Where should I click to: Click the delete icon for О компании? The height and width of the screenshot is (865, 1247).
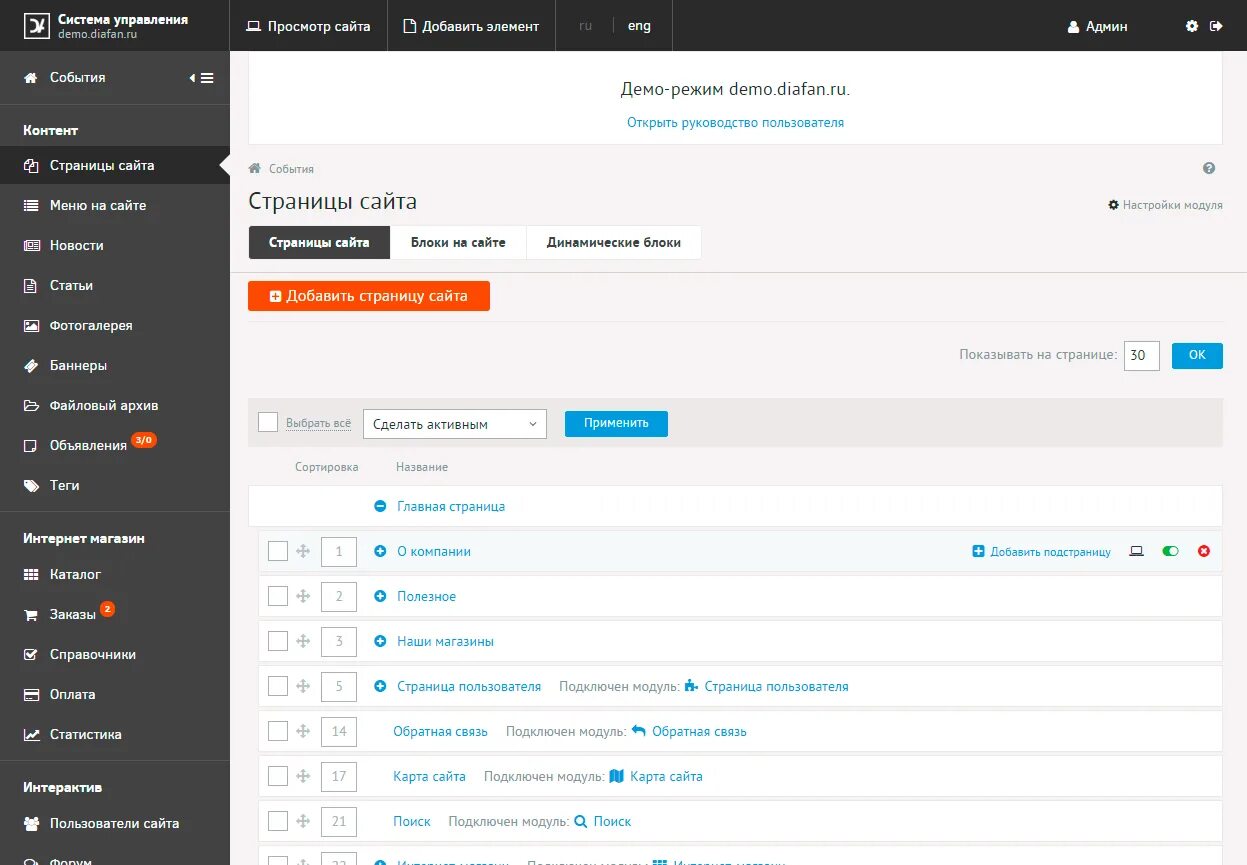(x=1204, y=551)
